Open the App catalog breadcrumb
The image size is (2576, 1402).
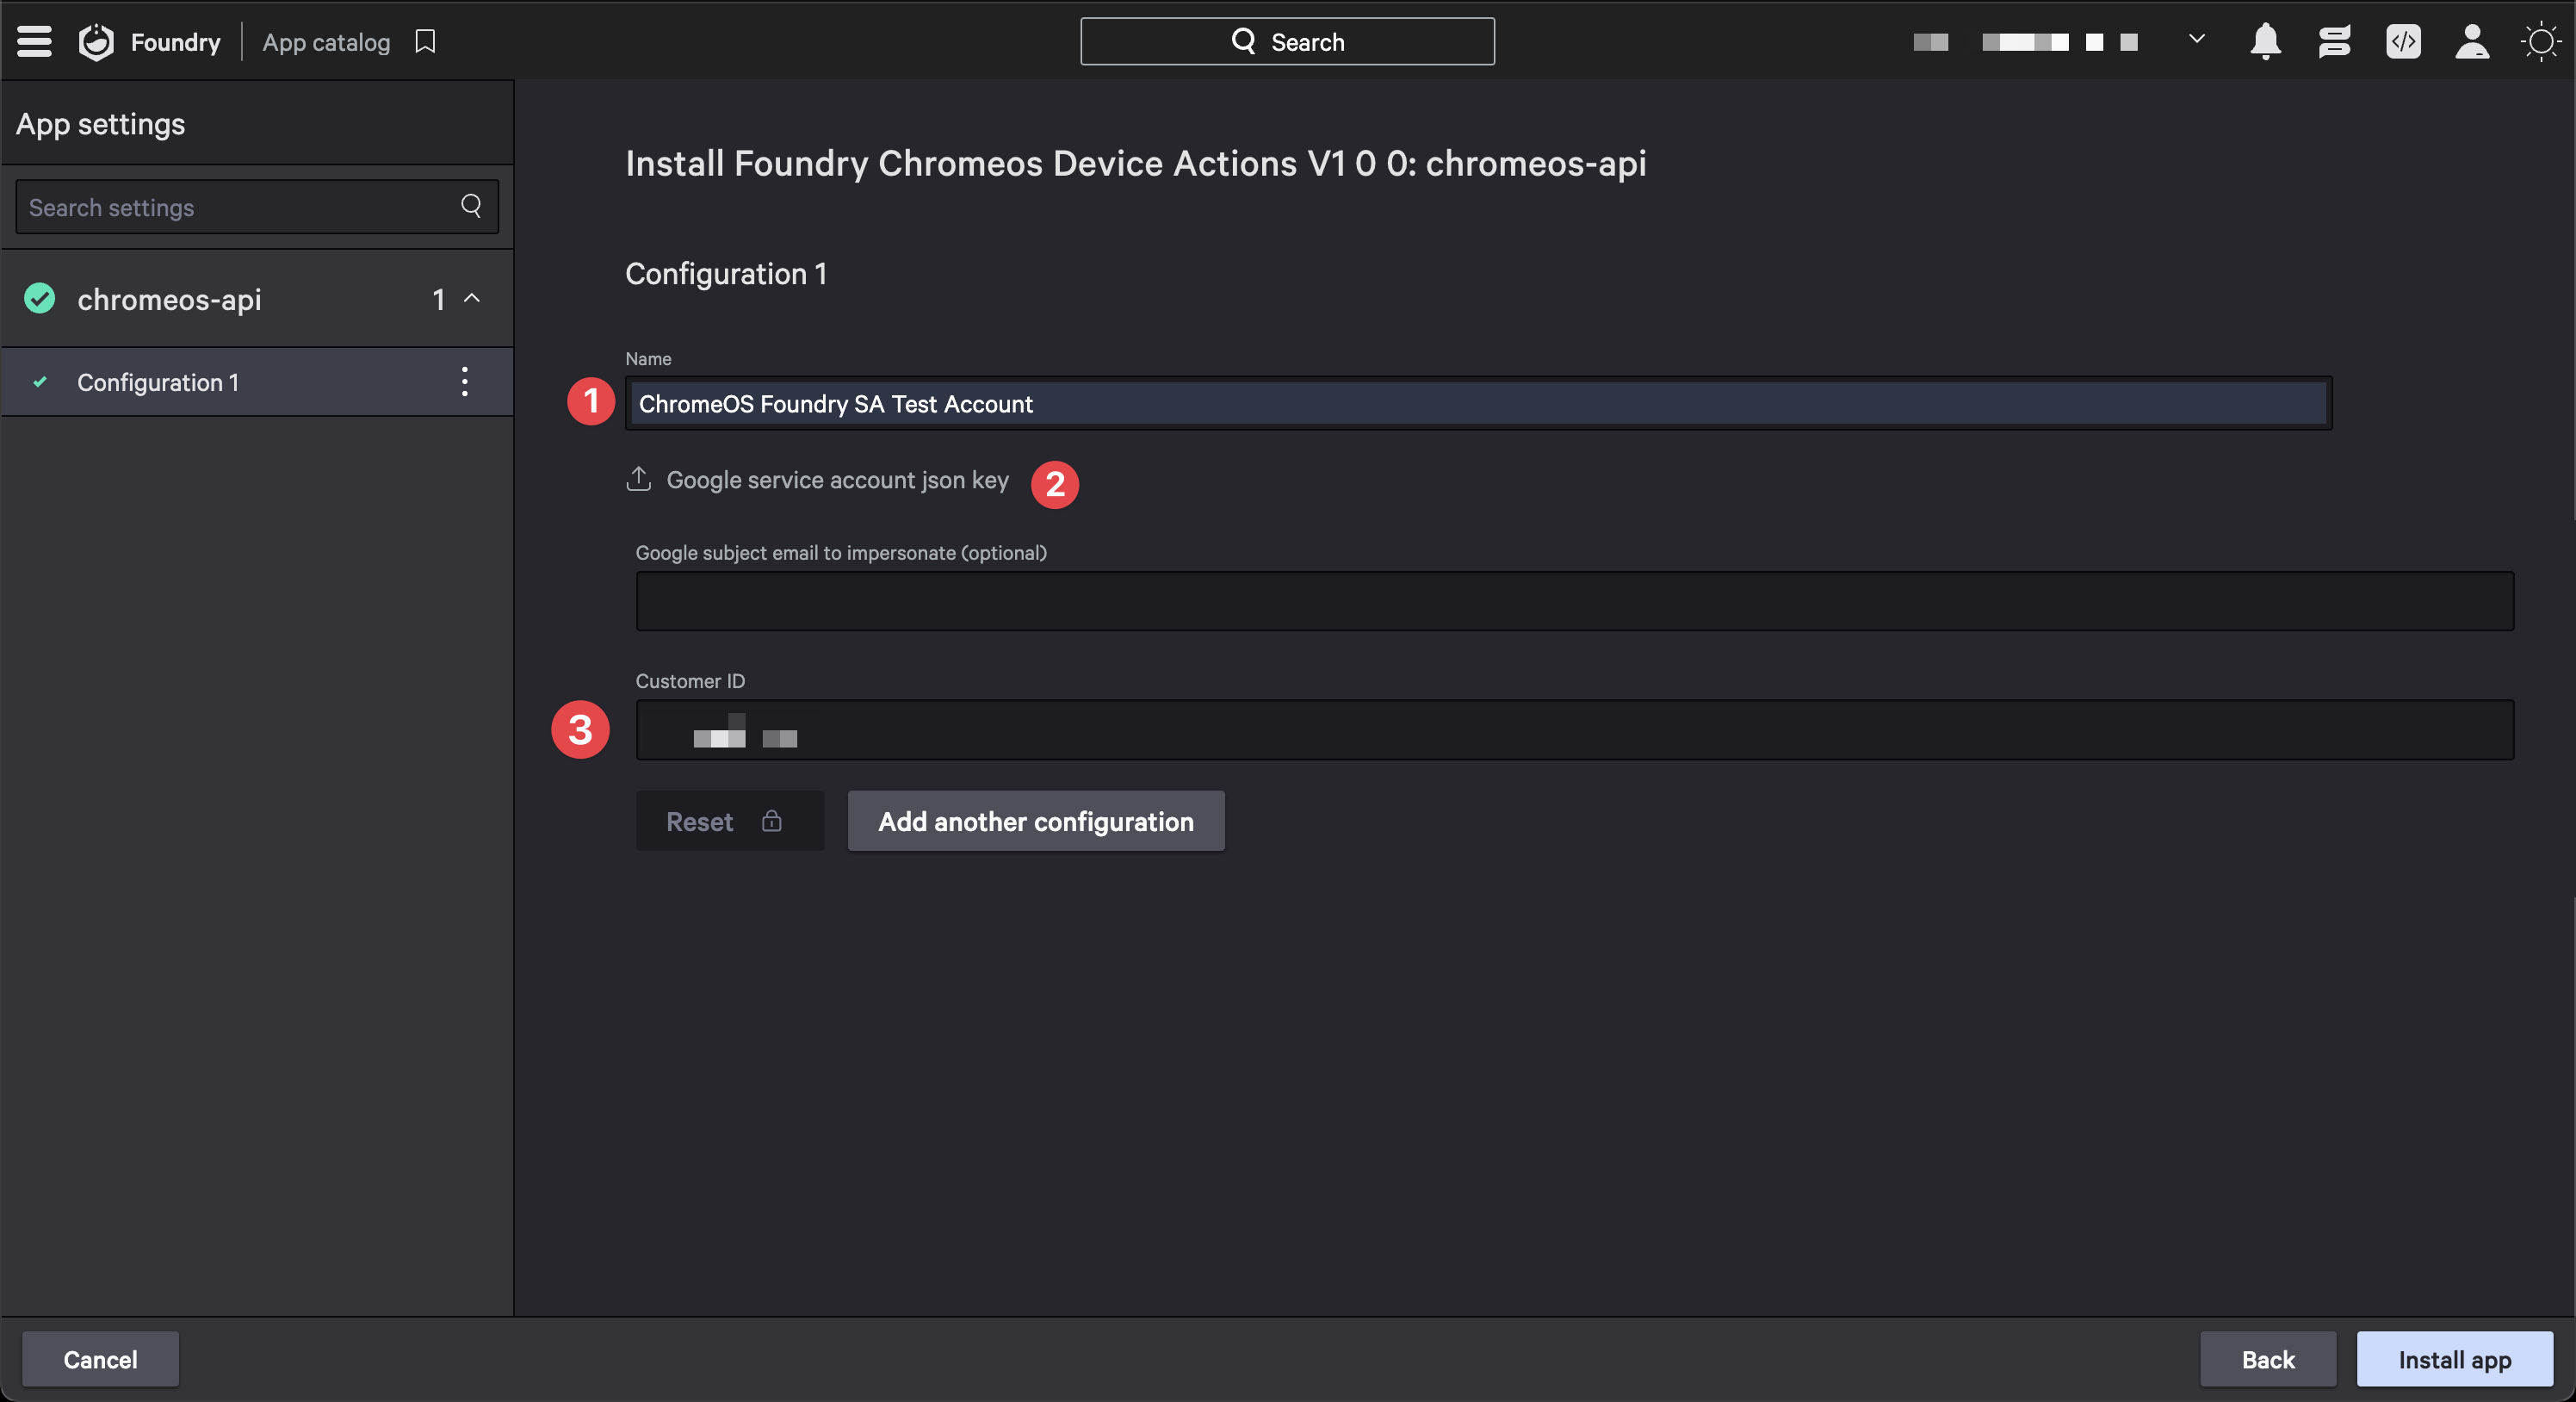click(x=326, y=42)
